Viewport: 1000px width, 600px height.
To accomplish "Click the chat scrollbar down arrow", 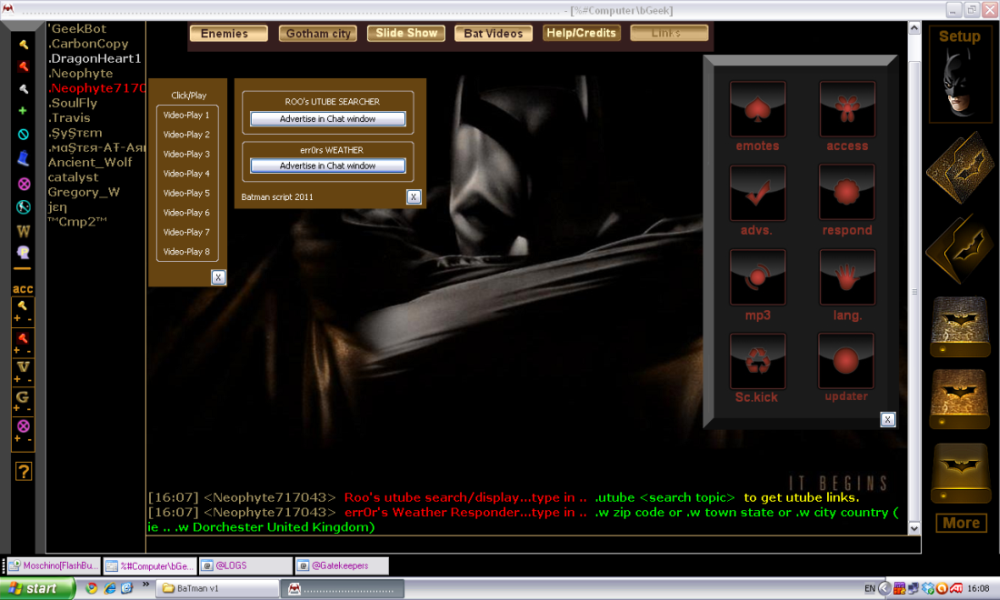I will [x=914, y=528].
